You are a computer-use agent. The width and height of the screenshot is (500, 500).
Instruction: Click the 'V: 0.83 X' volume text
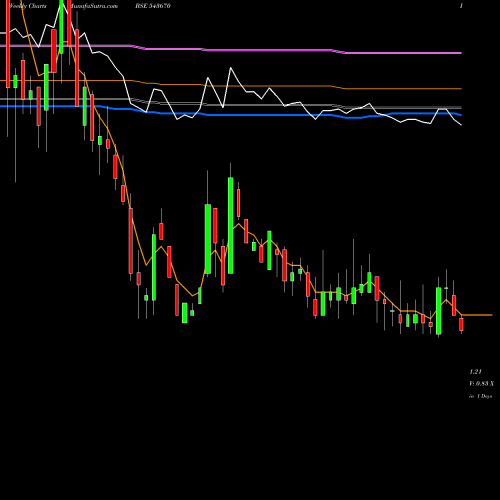pyautogui.click(x=481, y=384)
